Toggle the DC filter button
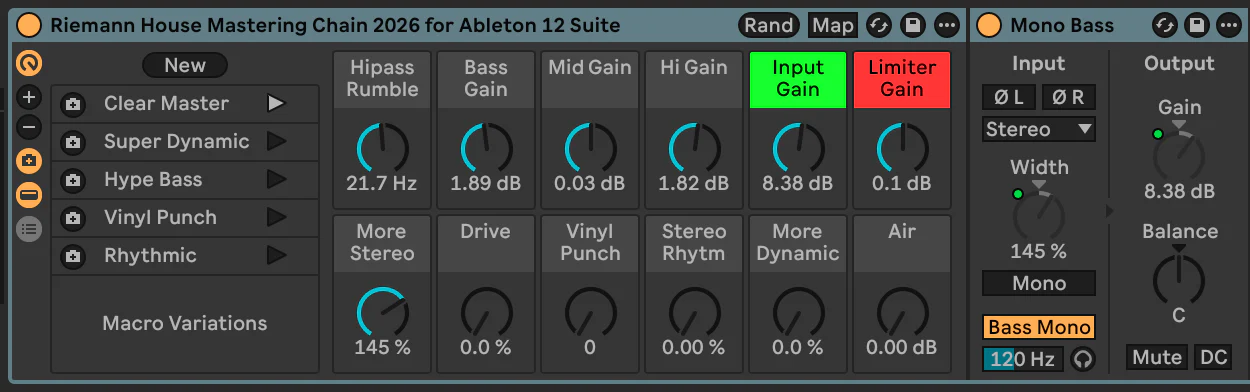The width and height of the screenshot is (1250, 392). [x=1213, y=357]
